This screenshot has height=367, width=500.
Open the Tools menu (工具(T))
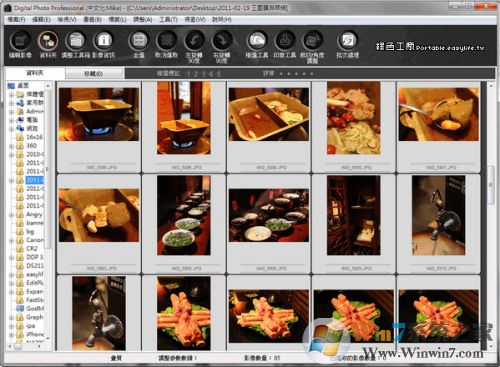pyautogui.click(x=168, y=20)
